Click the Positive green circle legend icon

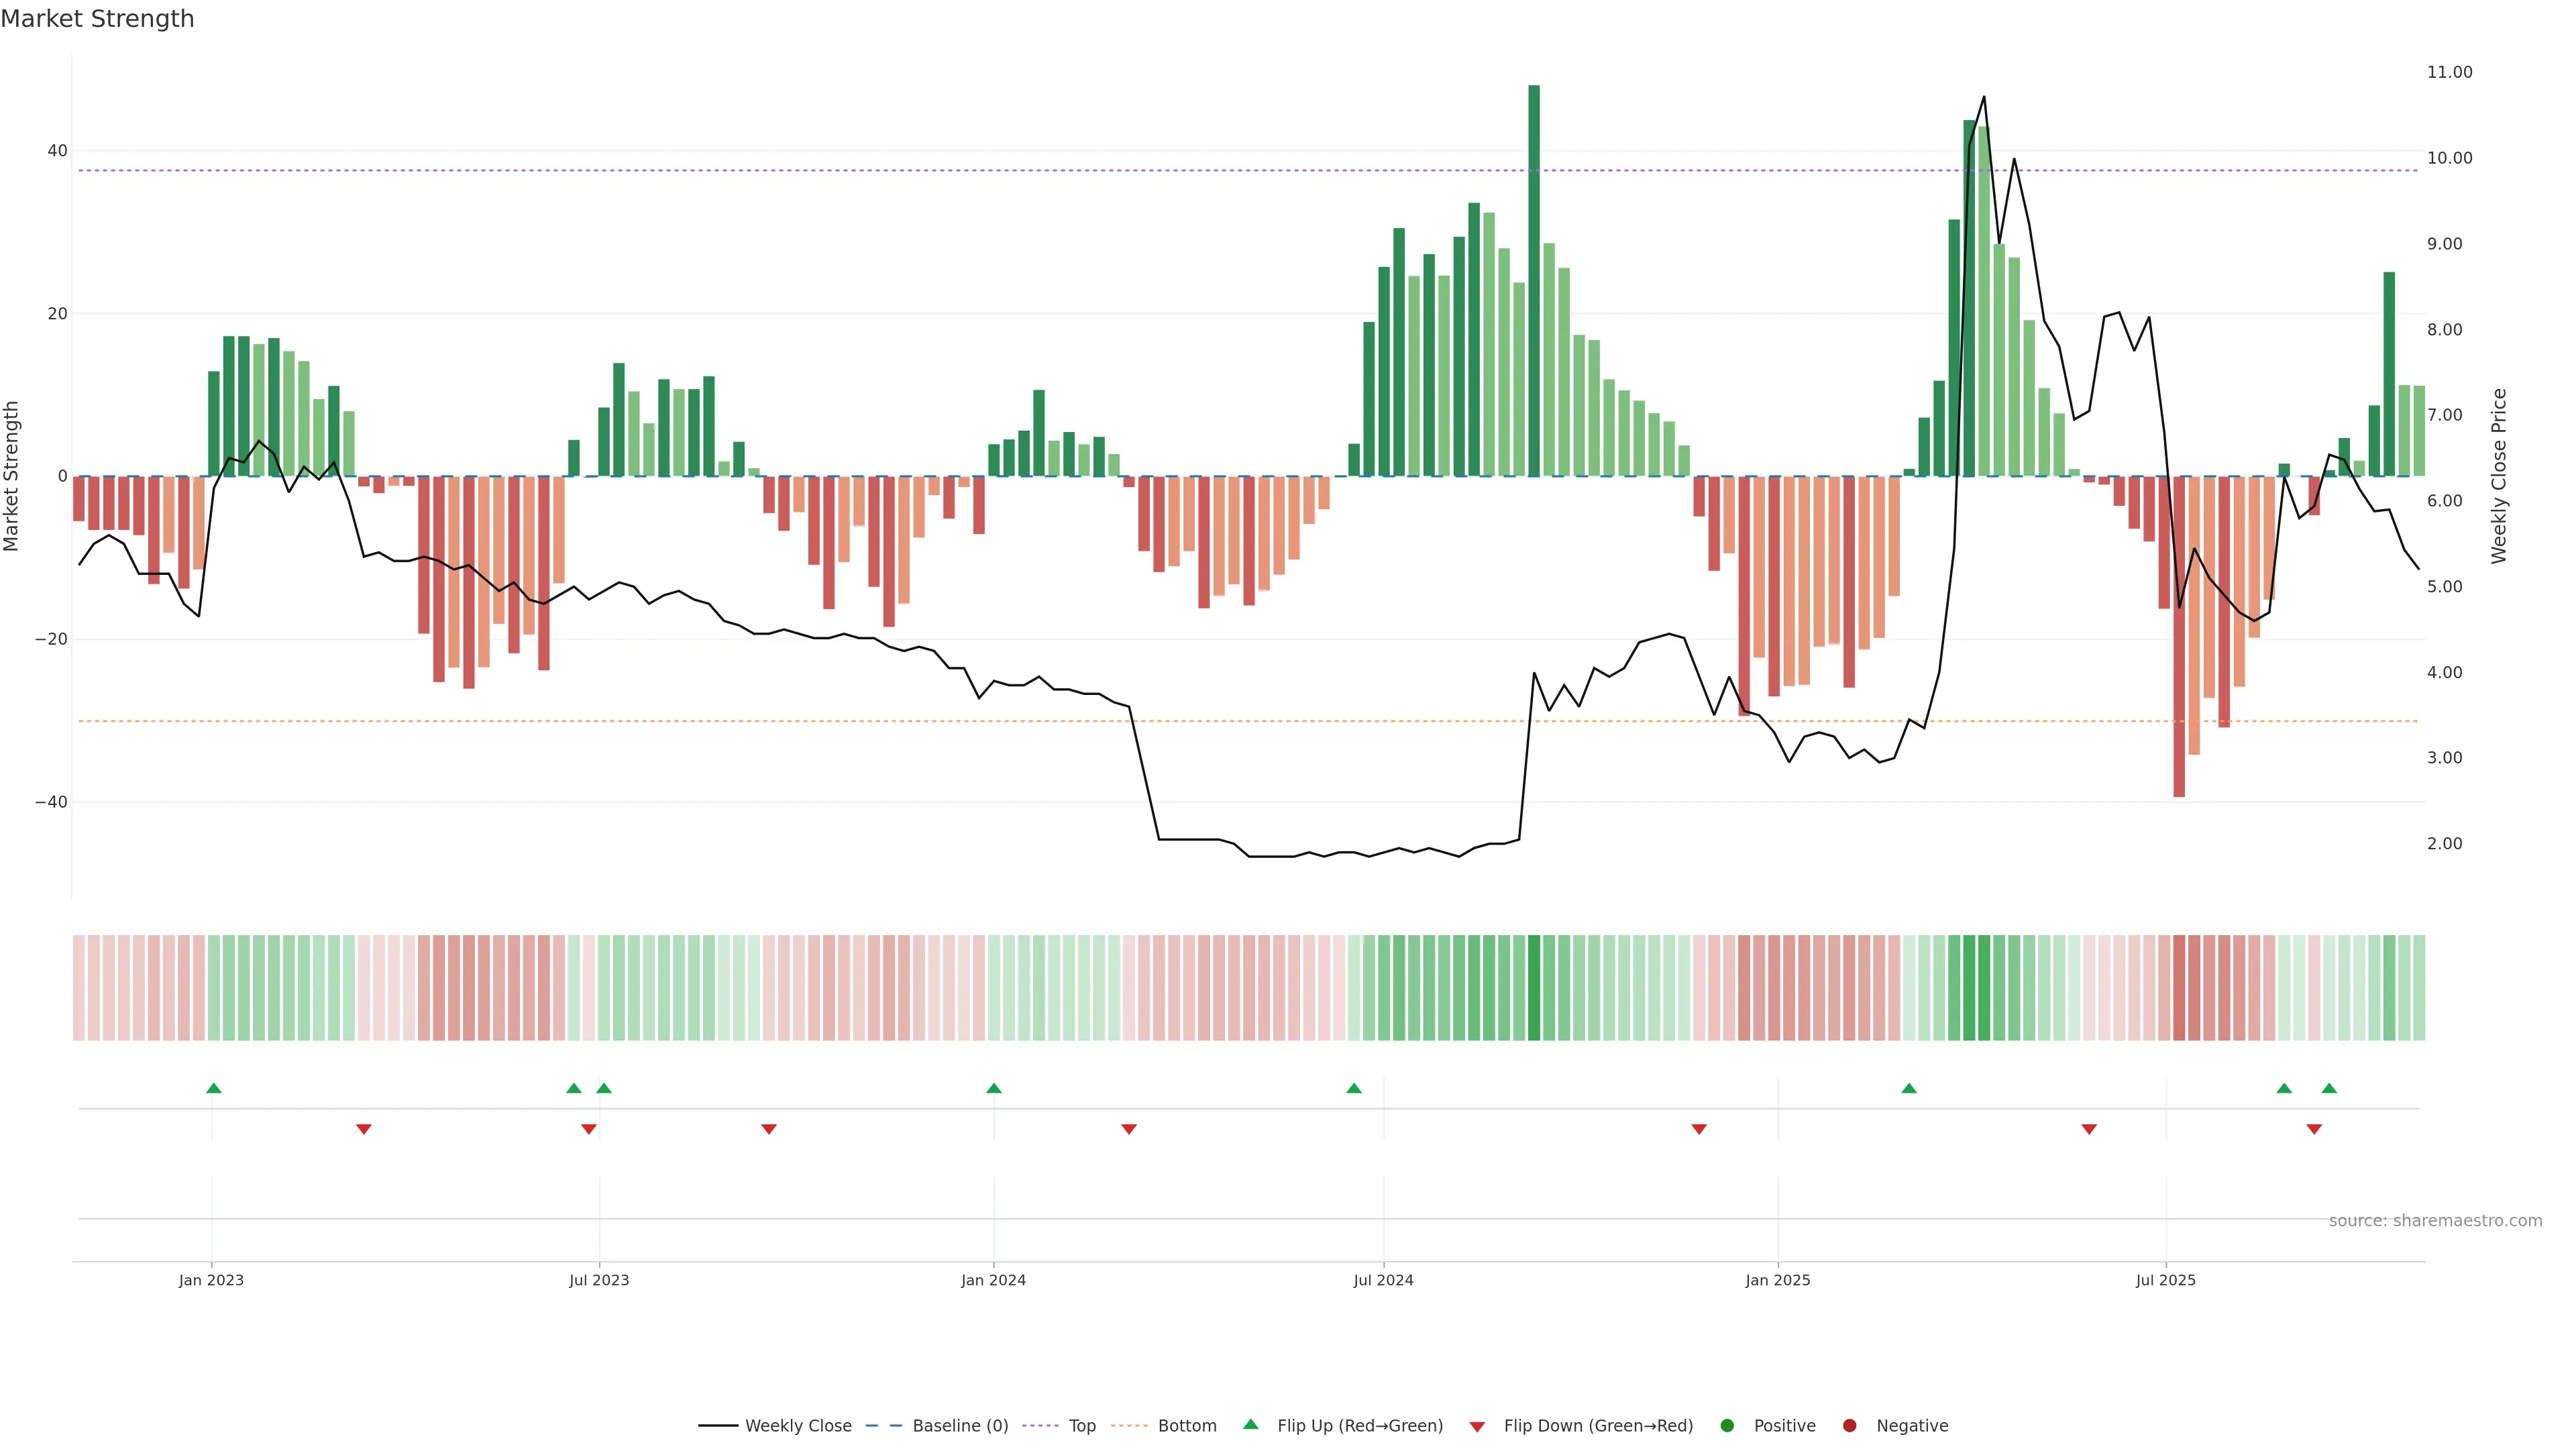pyautogui.click(x=1727, y=1426)
